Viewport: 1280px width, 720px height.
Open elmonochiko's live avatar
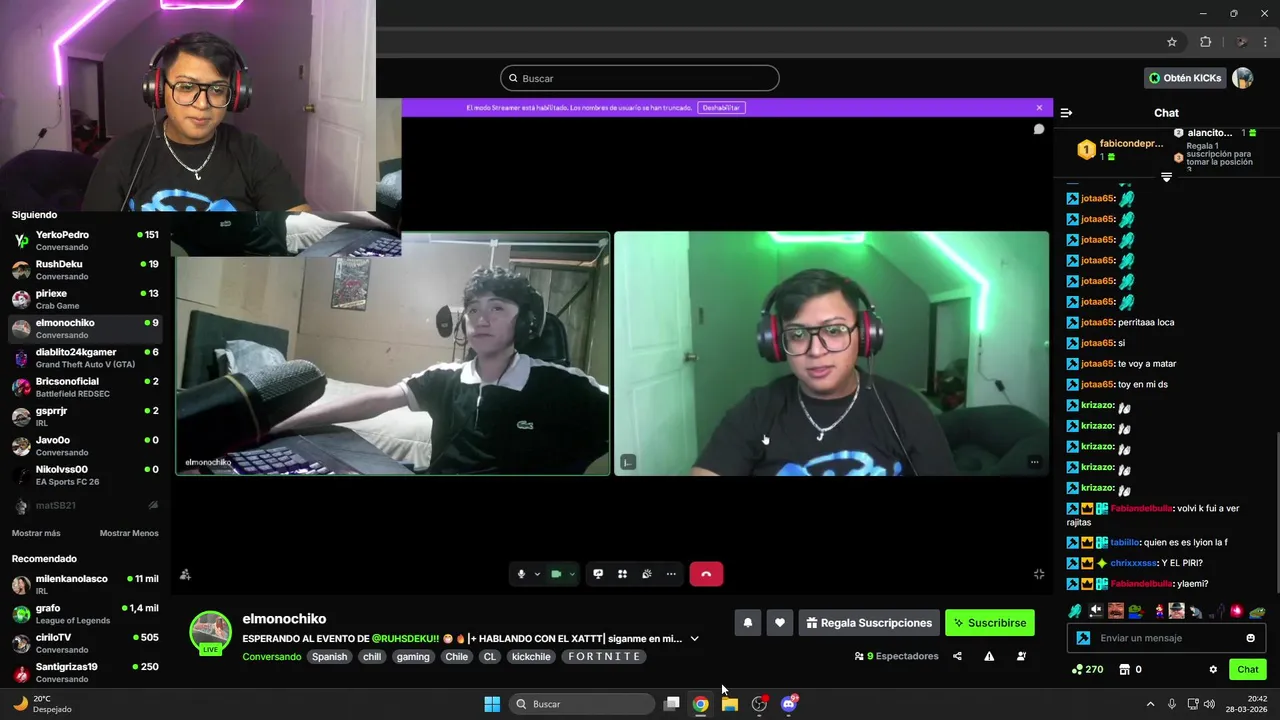pyautogui.click(x=211, y=633)
